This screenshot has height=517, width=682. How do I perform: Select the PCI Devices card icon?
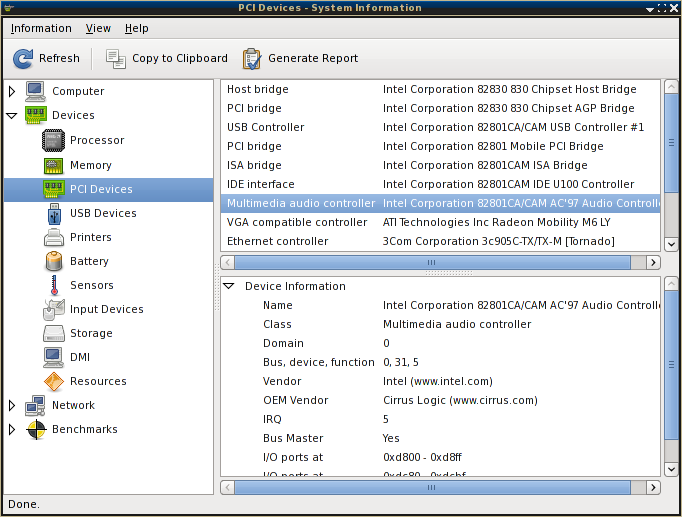point(54,189)
